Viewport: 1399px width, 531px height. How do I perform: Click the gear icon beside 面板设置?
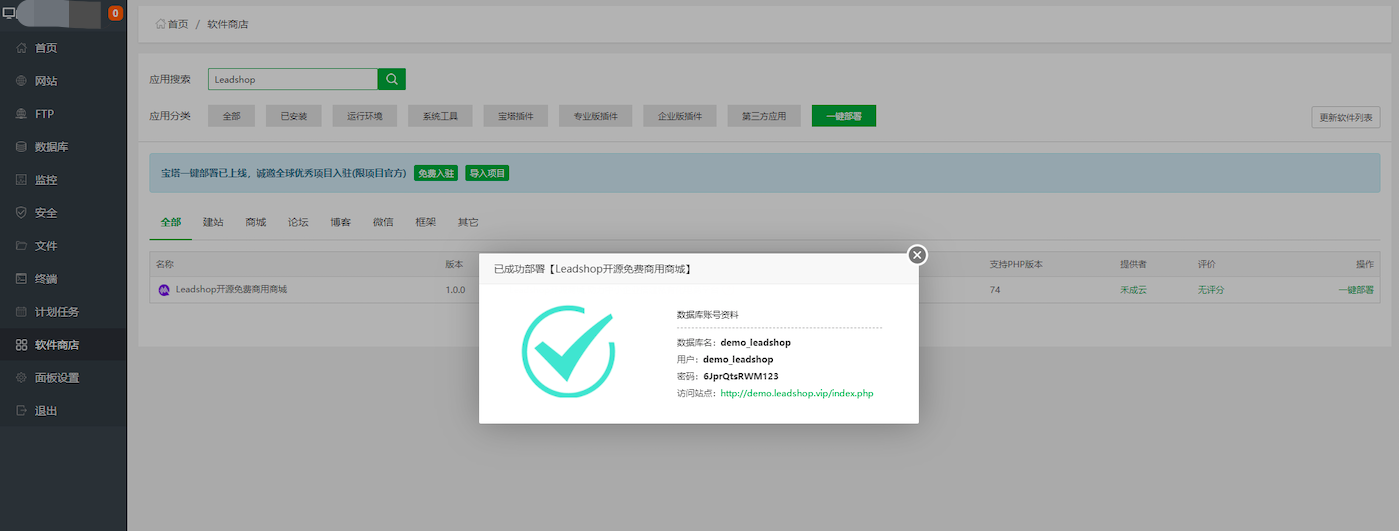tap(22, 378)
